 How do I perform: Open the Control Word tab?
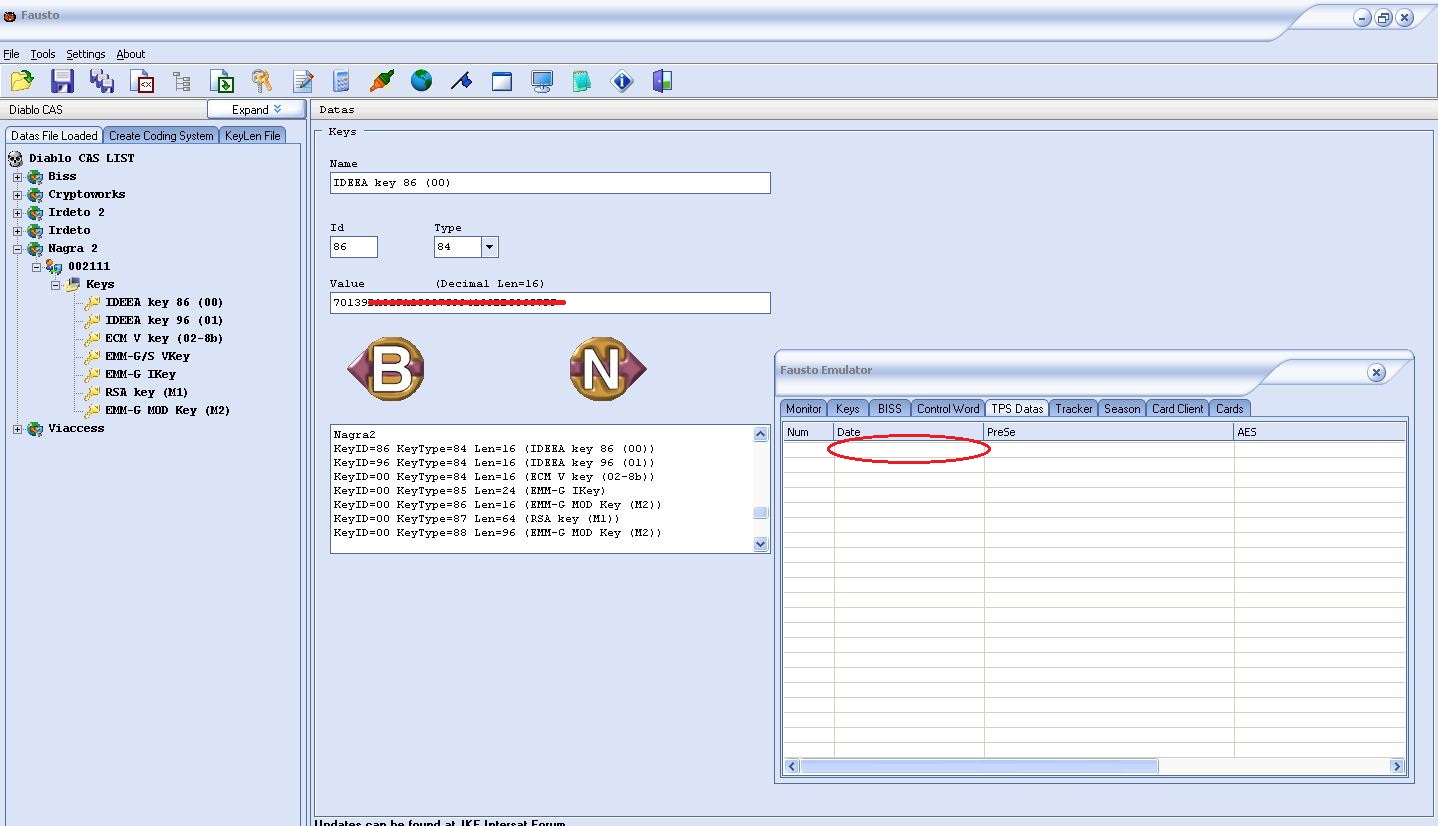click(948, 409)
